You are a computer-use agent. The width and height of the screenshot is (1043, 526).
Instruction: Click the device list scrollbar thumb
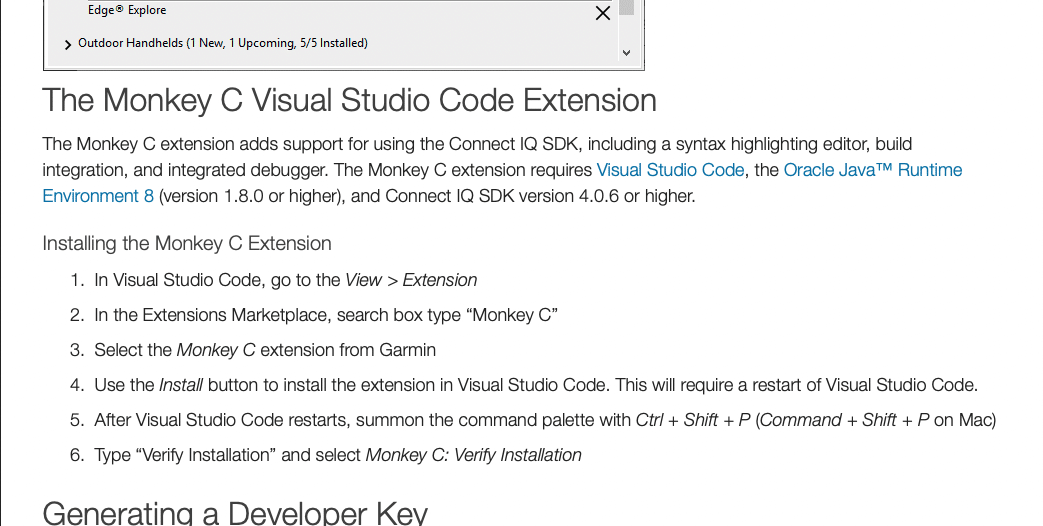(x=626, y=8)
